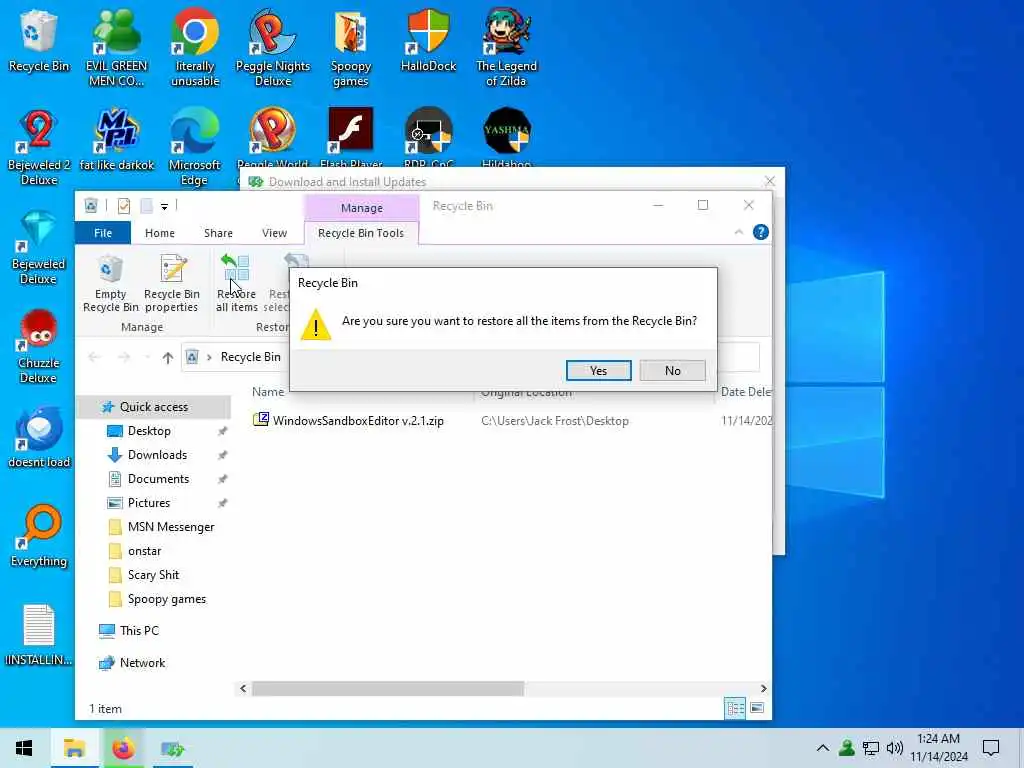This screenshot has width=1024, height=768.
Task: Close the Download and Install Updates window
Action: click(769, 181)
